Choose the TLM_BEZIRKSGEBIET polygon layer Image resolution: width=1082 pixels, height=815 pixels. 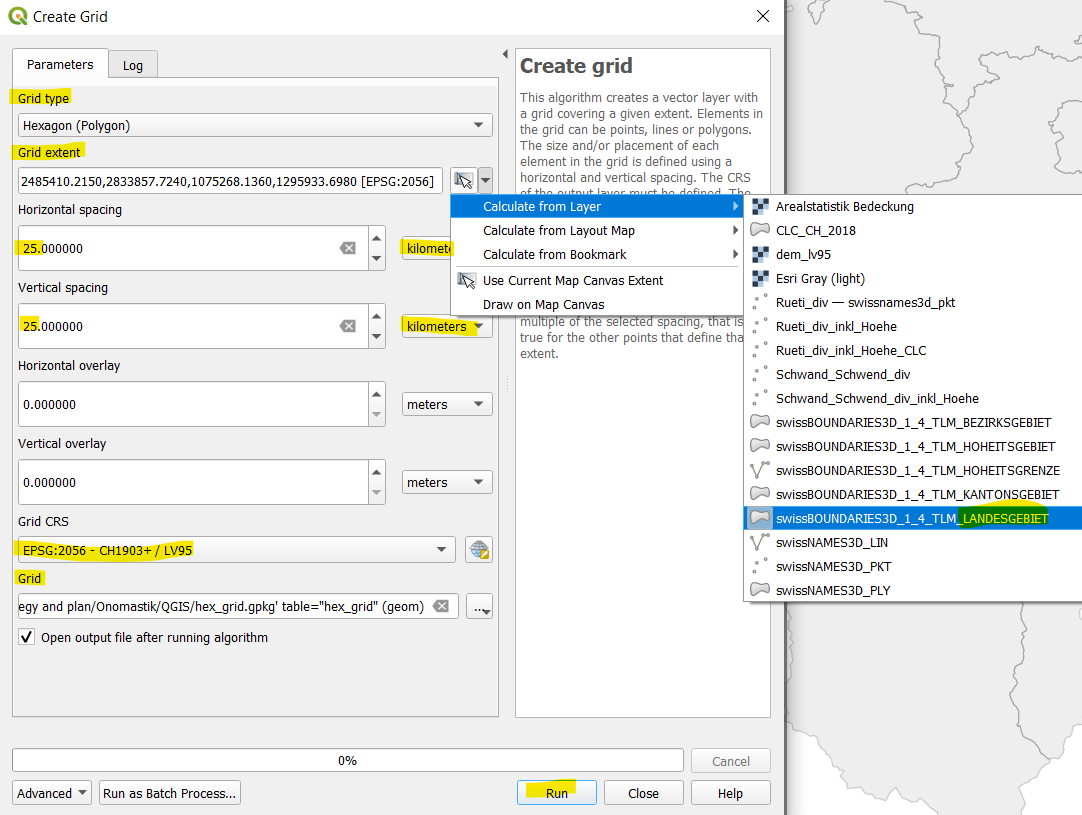tap(913, 422)
